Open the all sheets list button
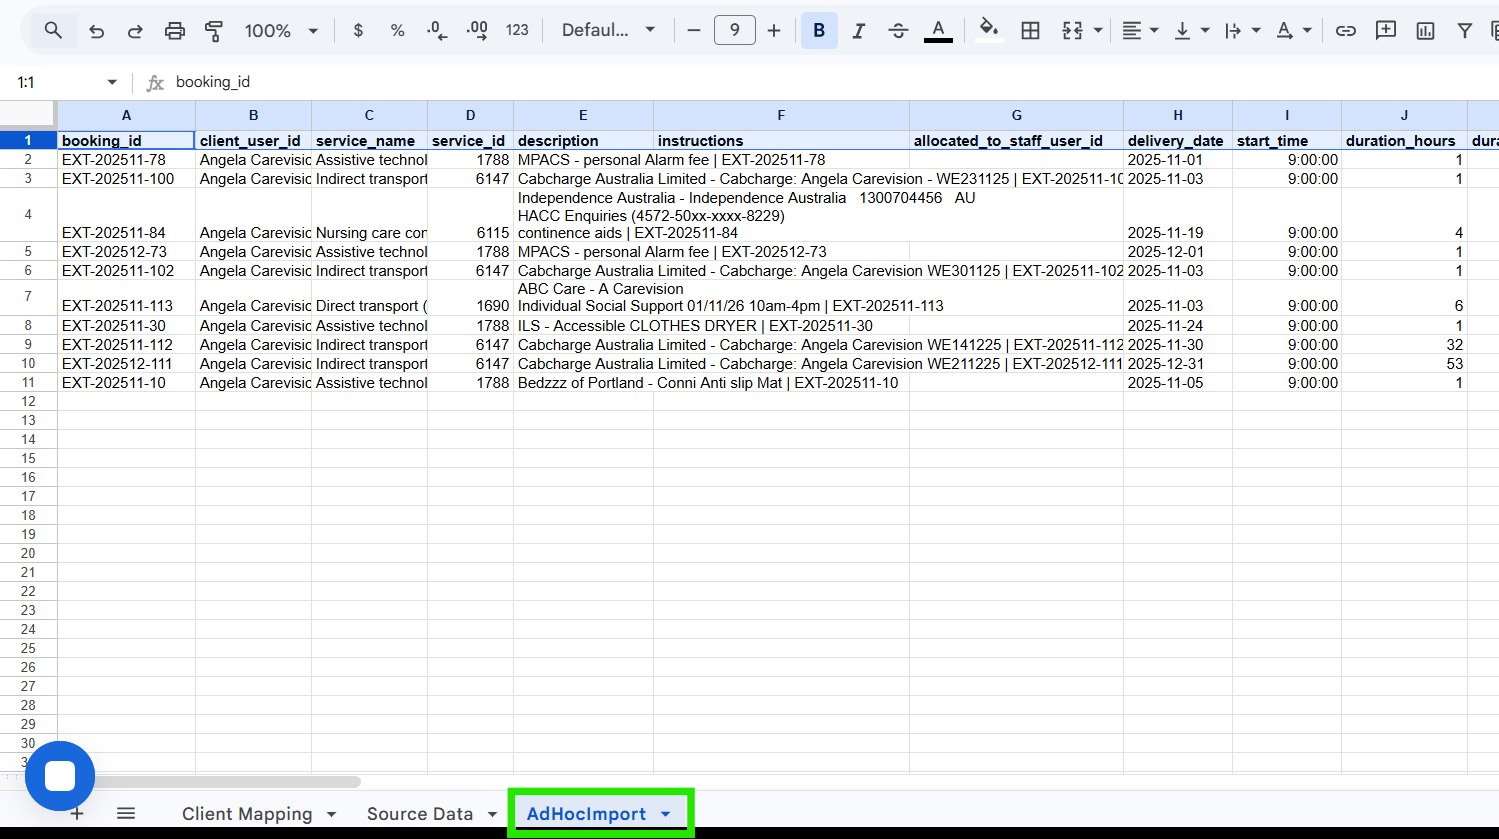Screen dimensions: 1499x839 point(126,814)
